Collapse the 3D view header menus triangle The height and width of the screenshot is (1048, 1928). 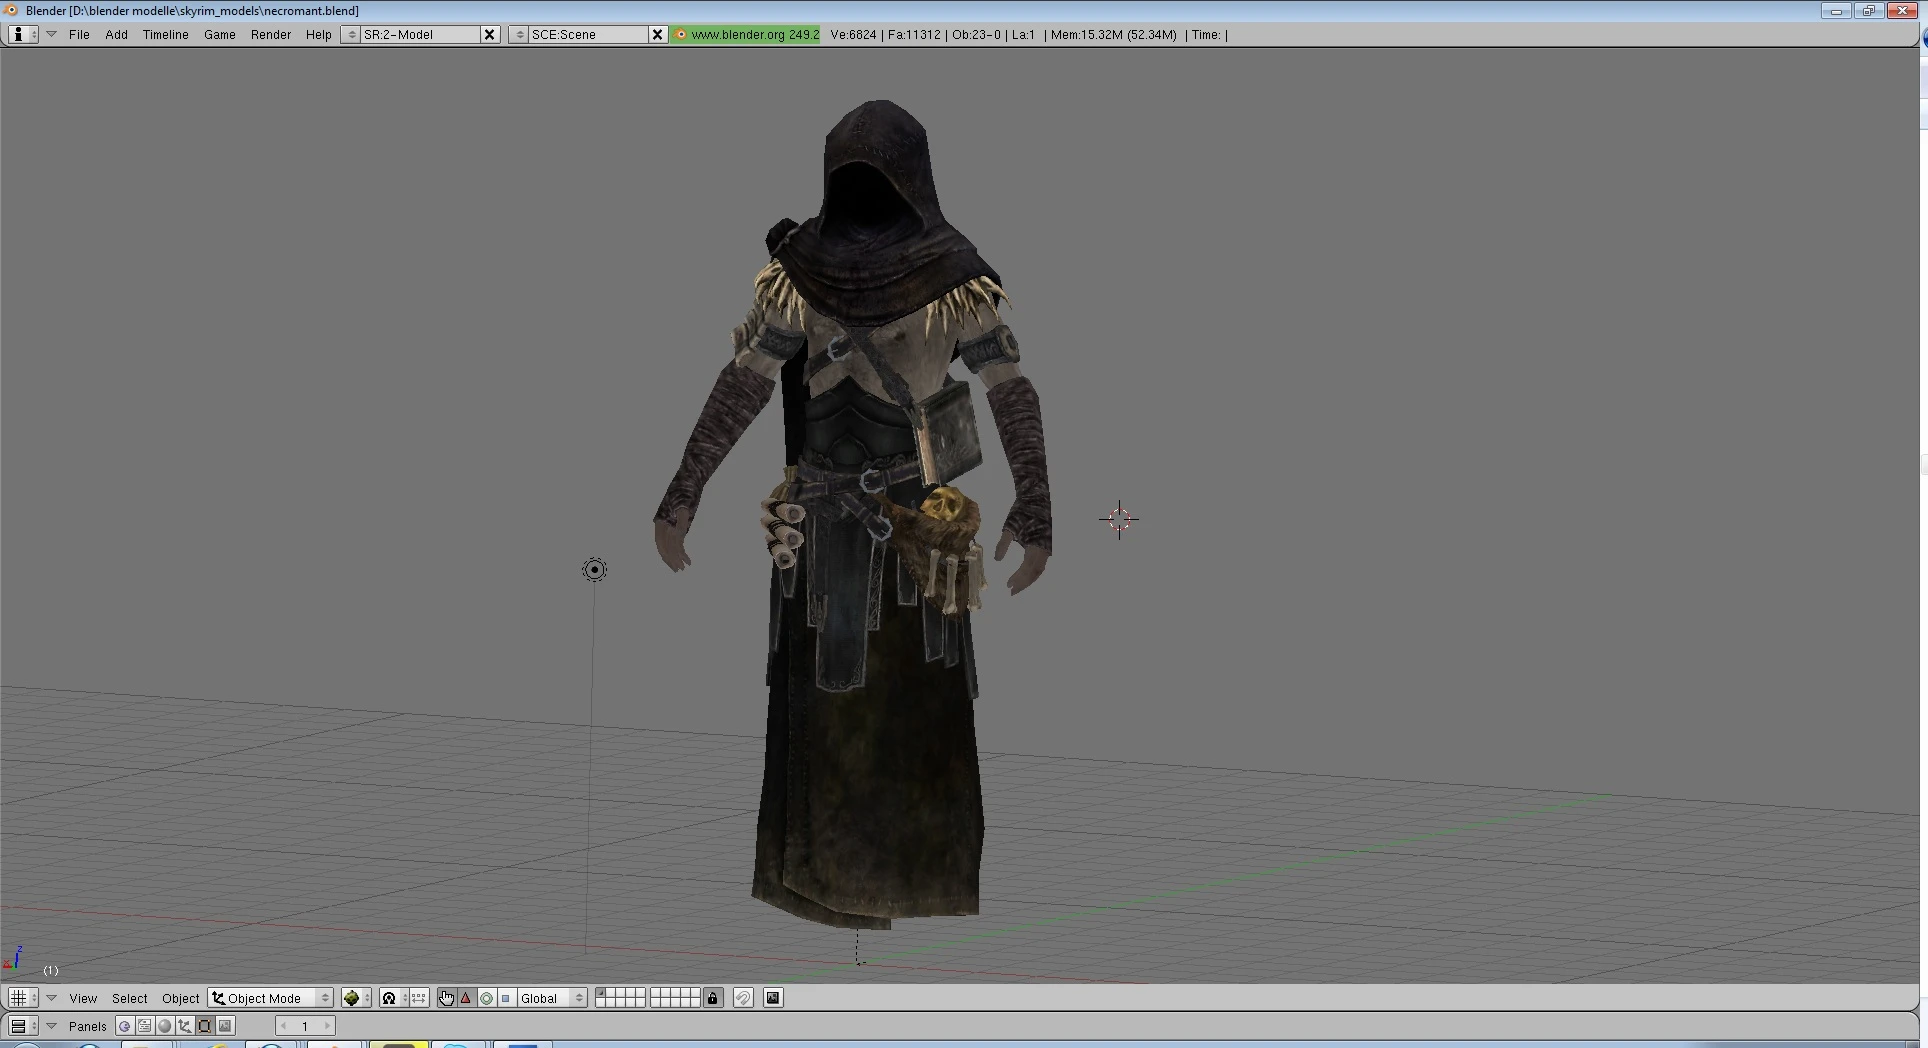(x=51, y=998)
